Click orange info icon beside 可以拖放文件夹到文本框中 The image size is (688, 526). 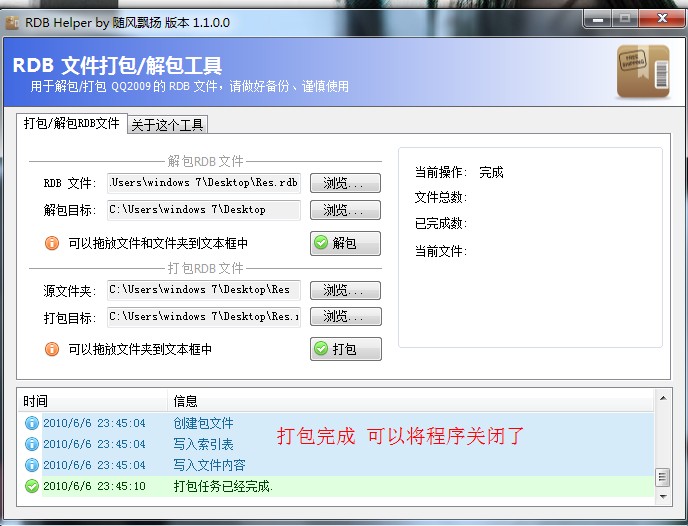[52, 349]
